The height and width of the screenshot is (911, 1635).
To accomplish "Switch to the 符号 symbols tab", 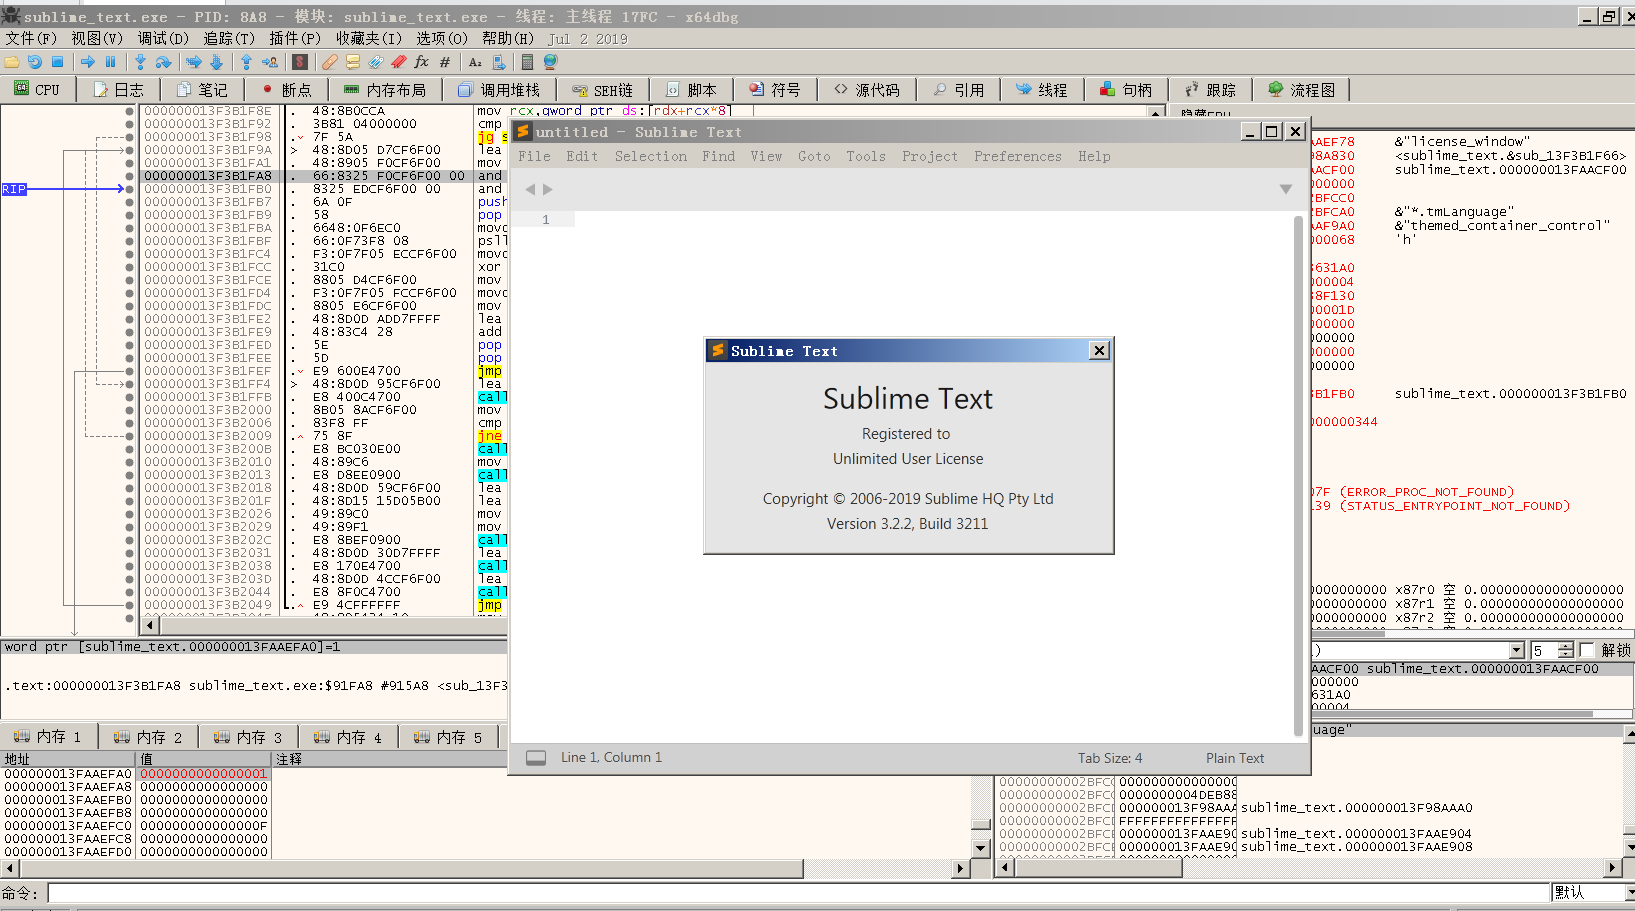I will [775, 90].
